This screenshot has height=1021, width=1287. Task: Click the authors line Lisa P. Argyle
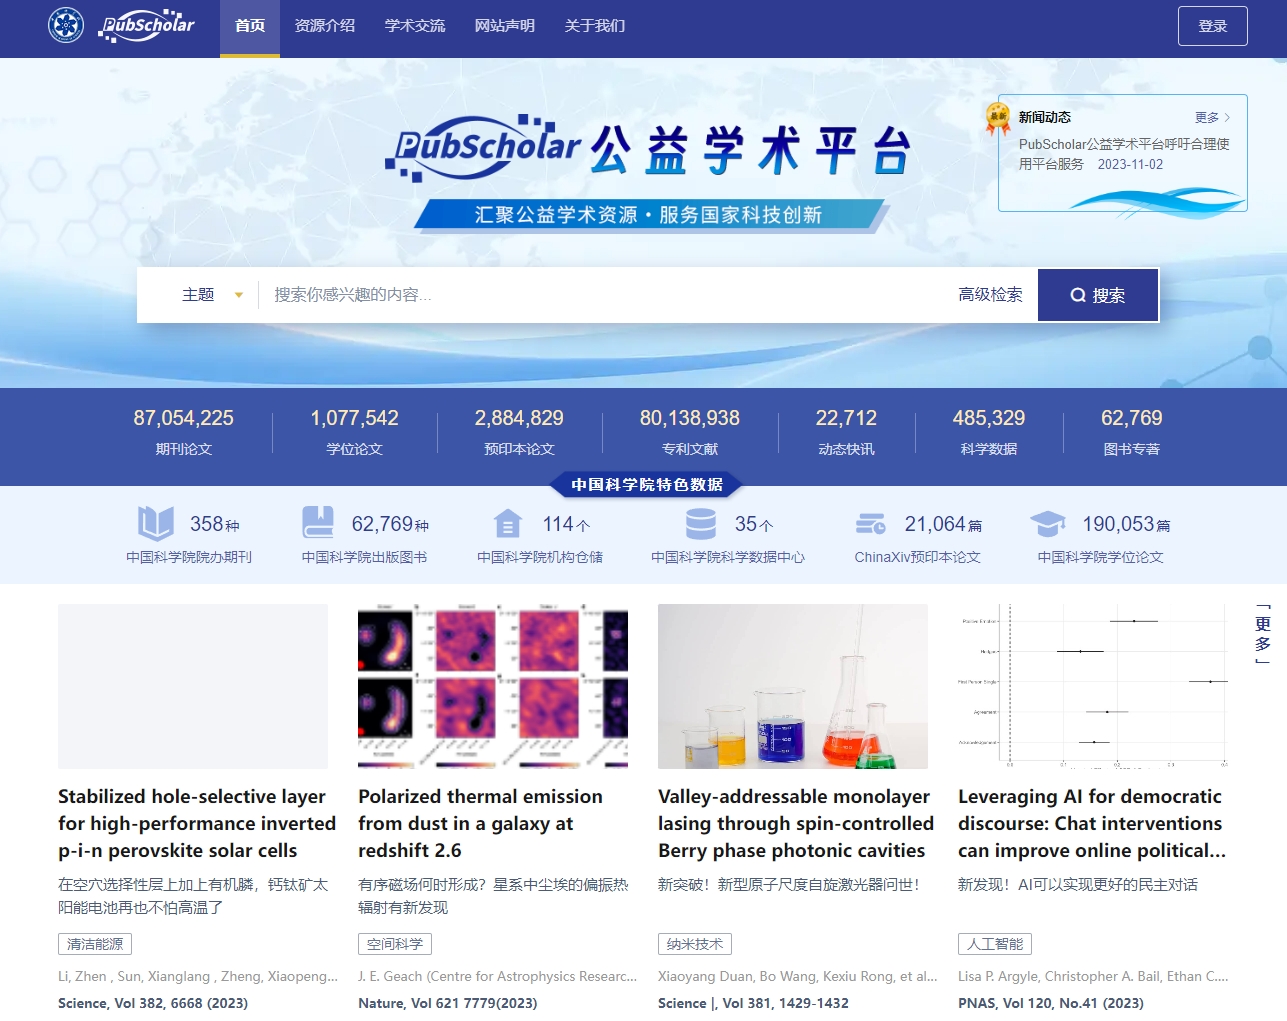tap(1093, 976)
